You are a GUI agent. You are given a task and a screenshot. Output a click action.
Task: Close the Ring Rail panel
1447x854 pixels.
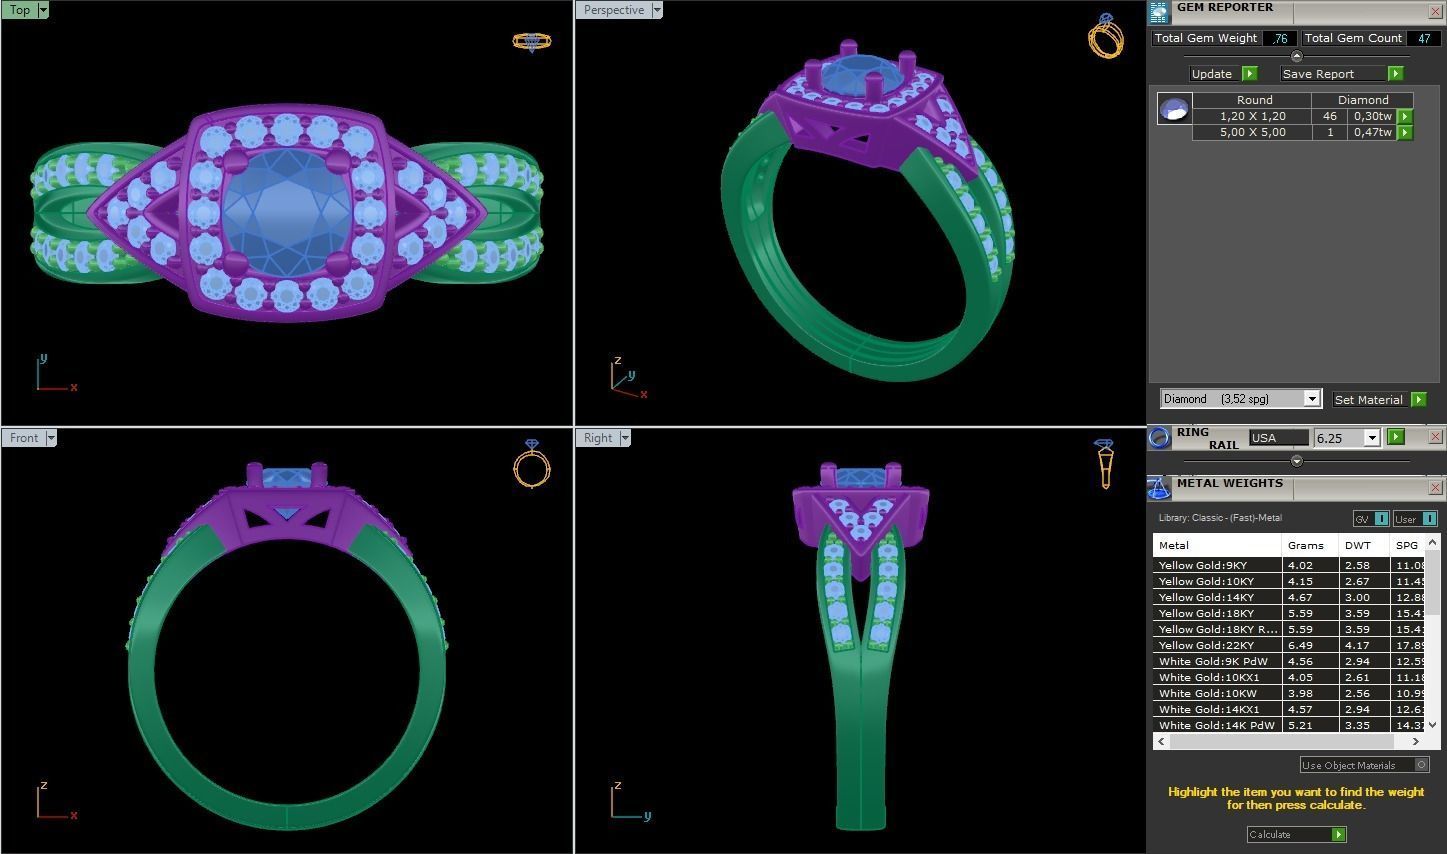(x=1435, y=437)
